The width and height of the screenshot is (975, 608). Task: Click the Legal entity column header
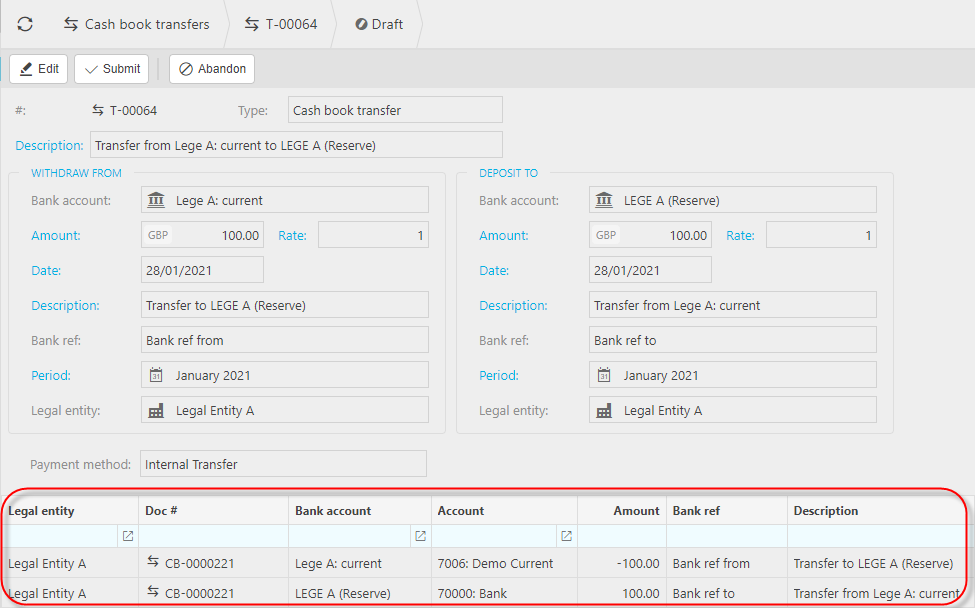tap(69, 510)
